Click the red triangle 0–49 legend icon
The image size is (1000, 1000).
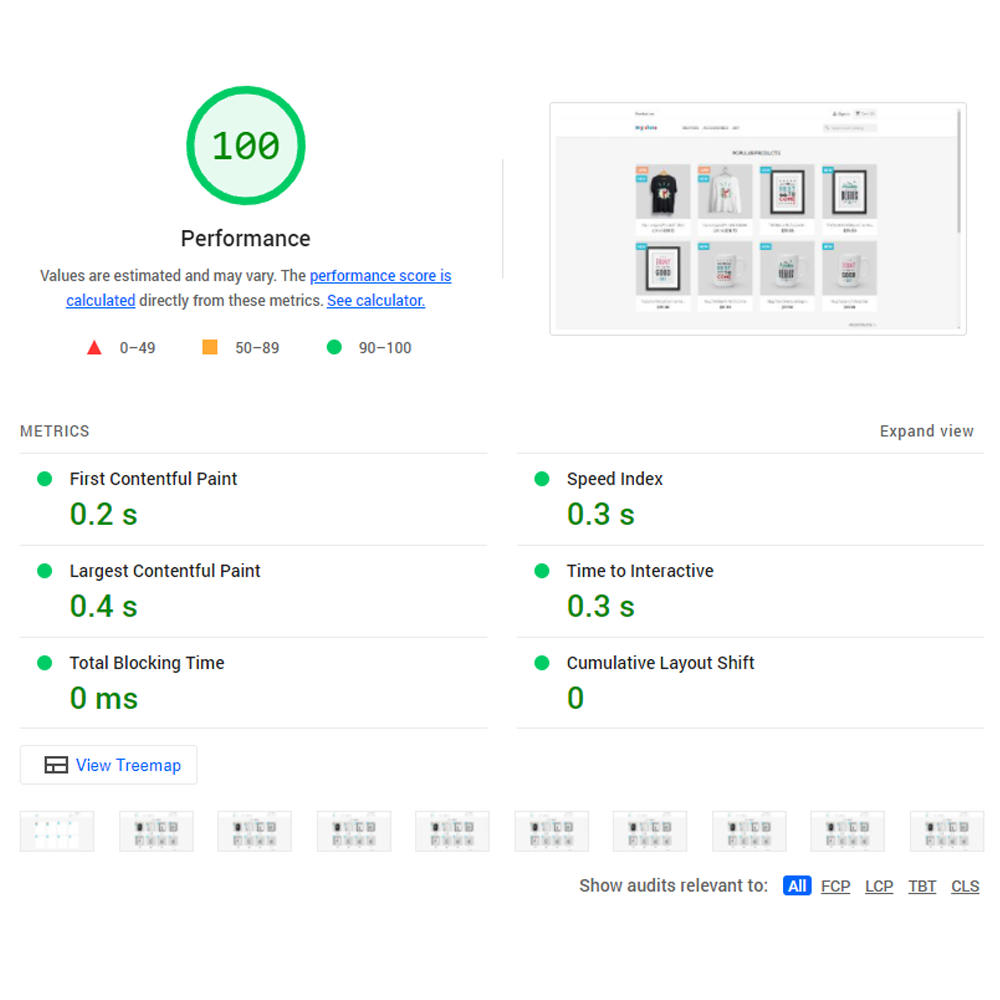point(94,348)
